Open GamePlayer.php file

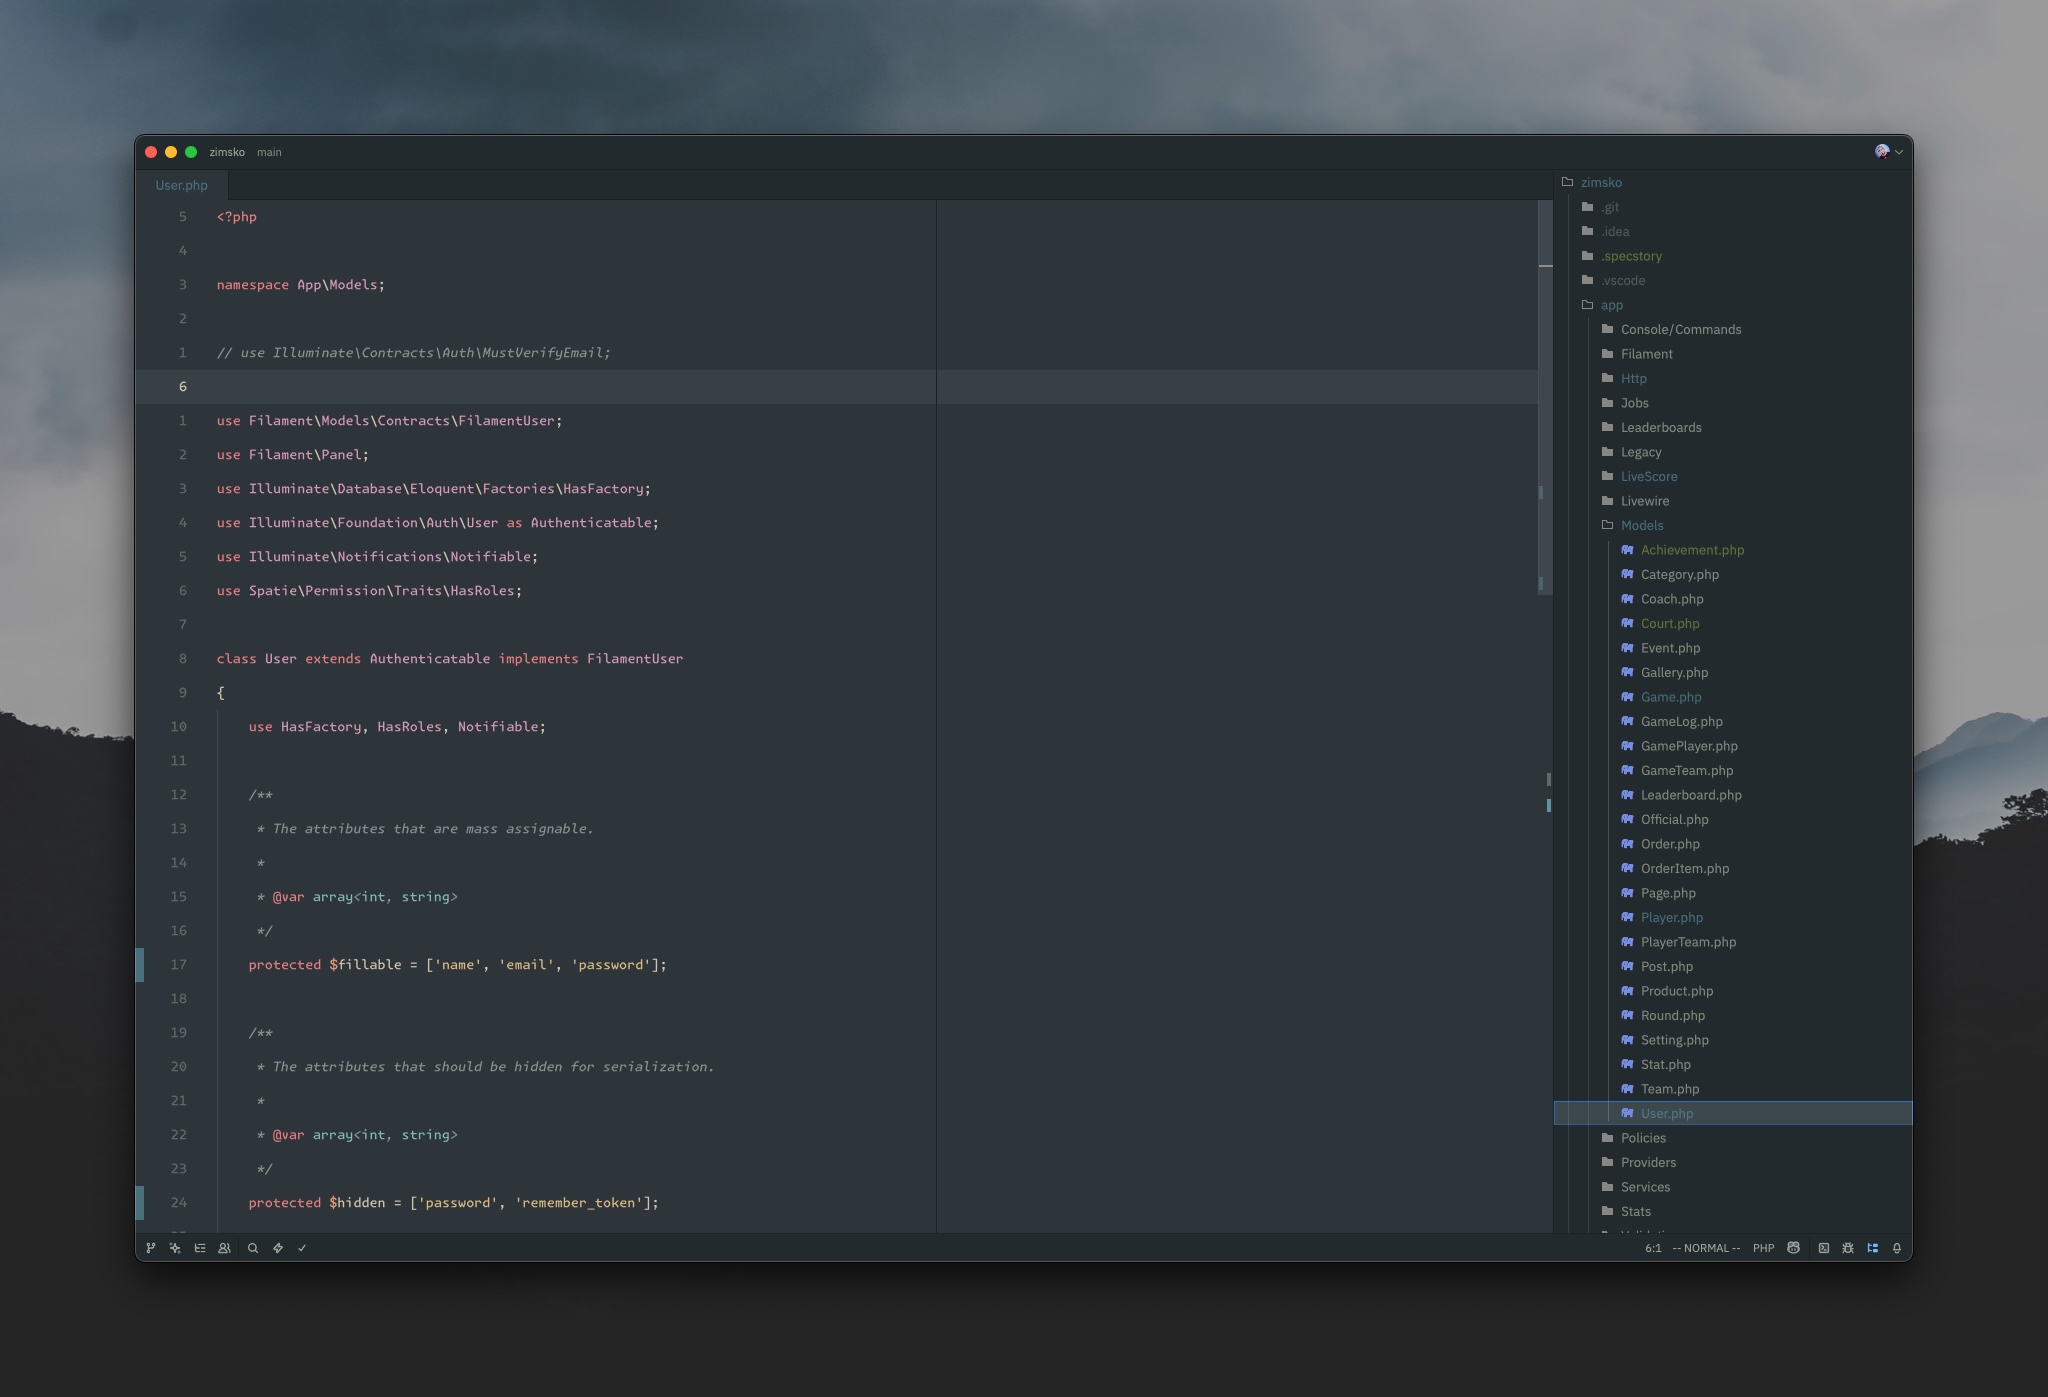click(1733, 746)
